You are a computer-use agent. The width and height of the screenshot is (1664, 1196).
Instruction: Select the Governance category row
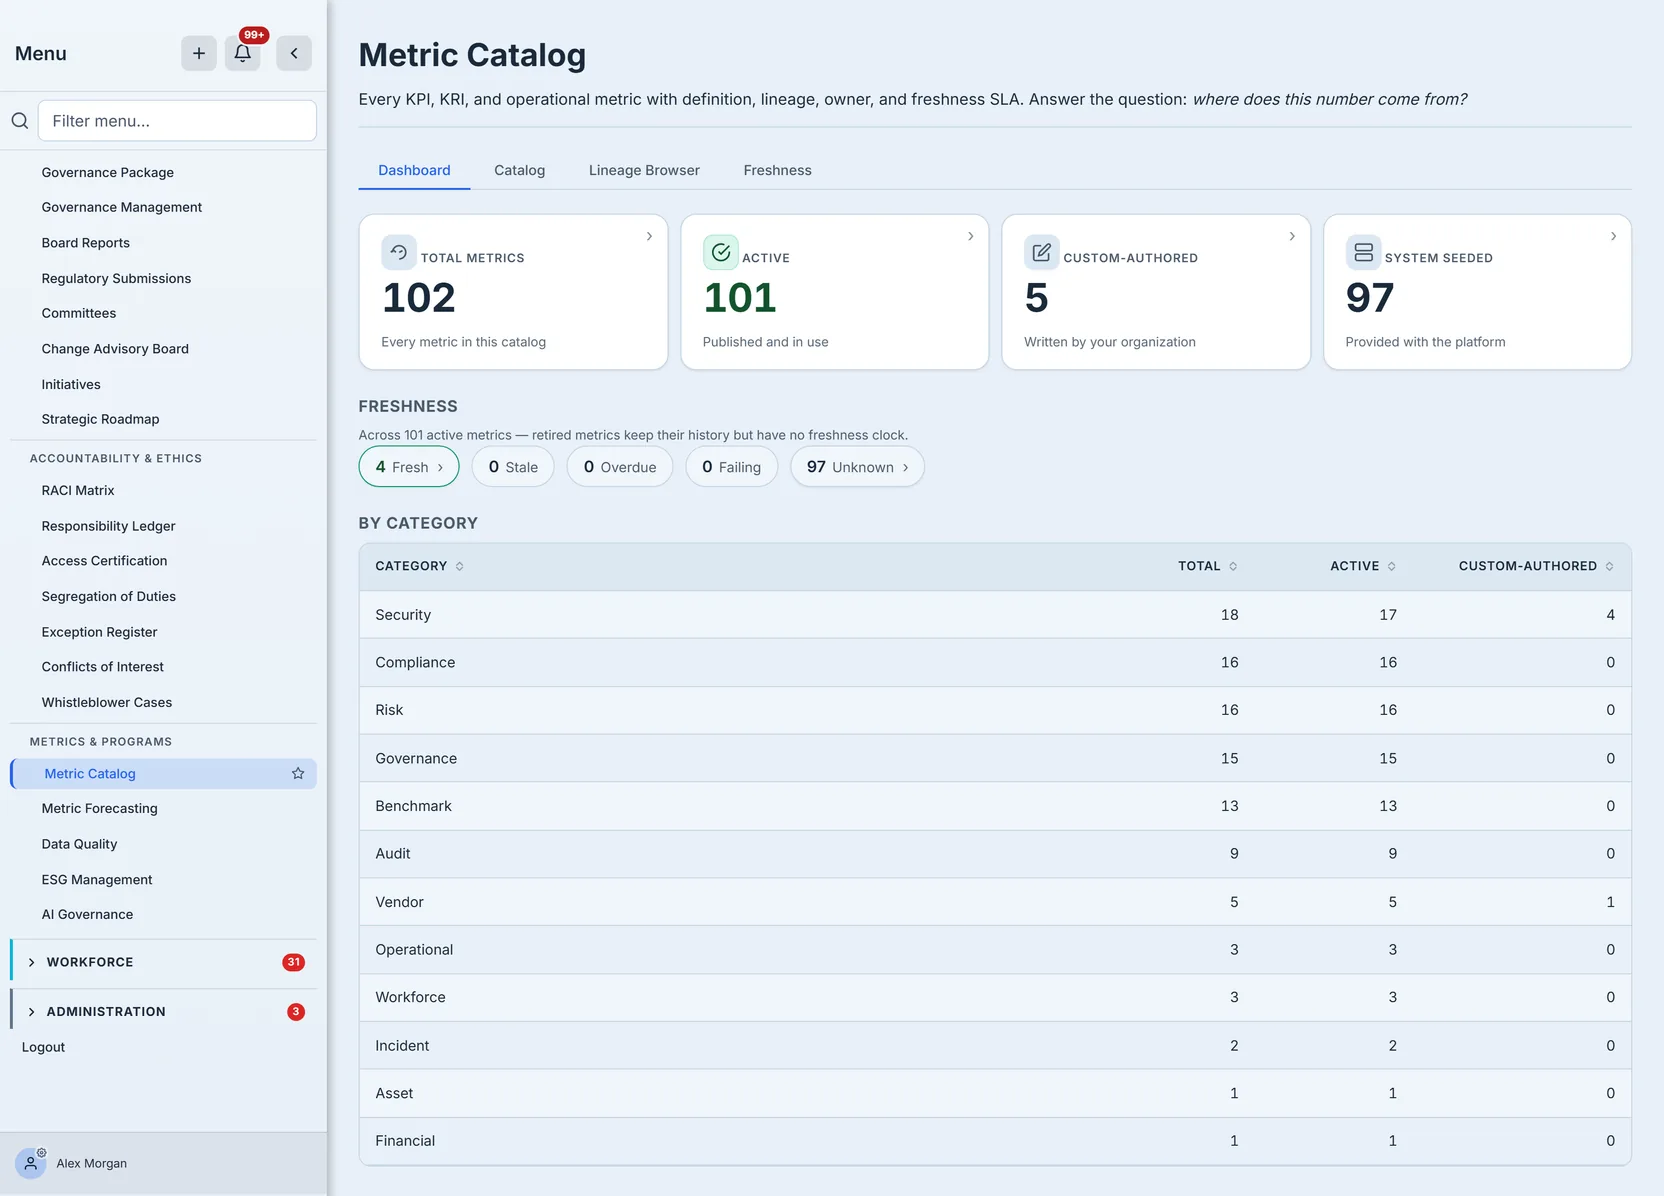click(995, 758)
